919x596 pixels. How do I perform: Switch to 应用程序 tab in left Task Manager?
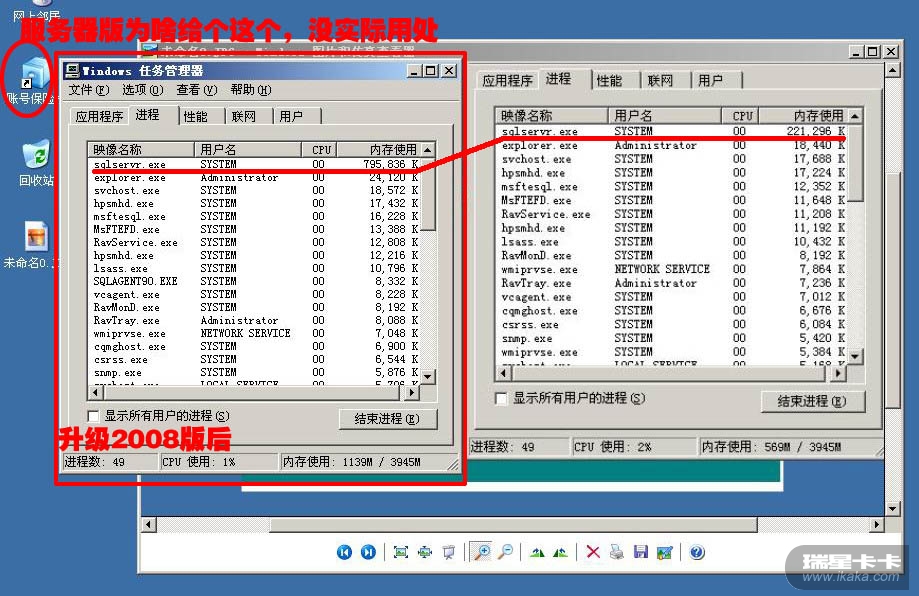pyautogui.click(x=99, y=116)
